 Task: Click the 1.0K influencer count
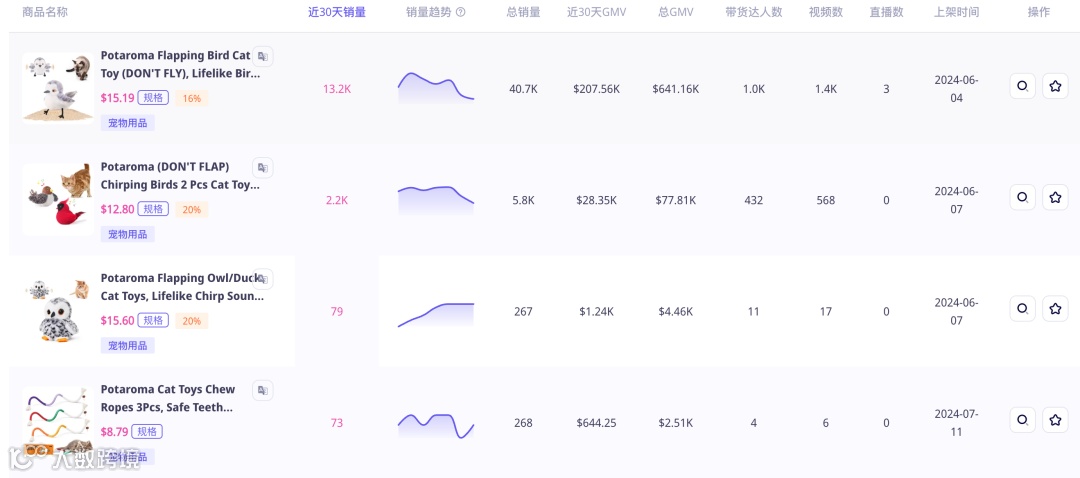[754, 89]
